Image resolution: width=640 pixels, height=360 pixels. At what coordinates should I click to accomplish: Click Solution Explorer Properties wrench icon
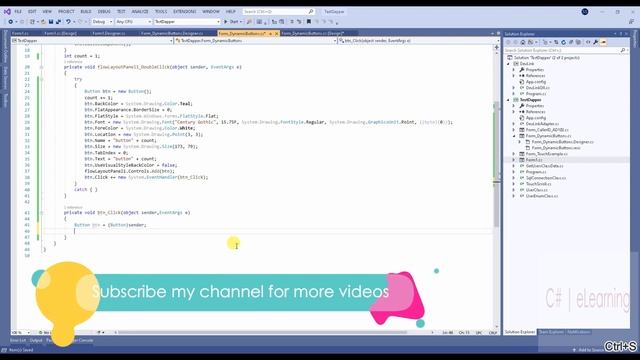596,42
